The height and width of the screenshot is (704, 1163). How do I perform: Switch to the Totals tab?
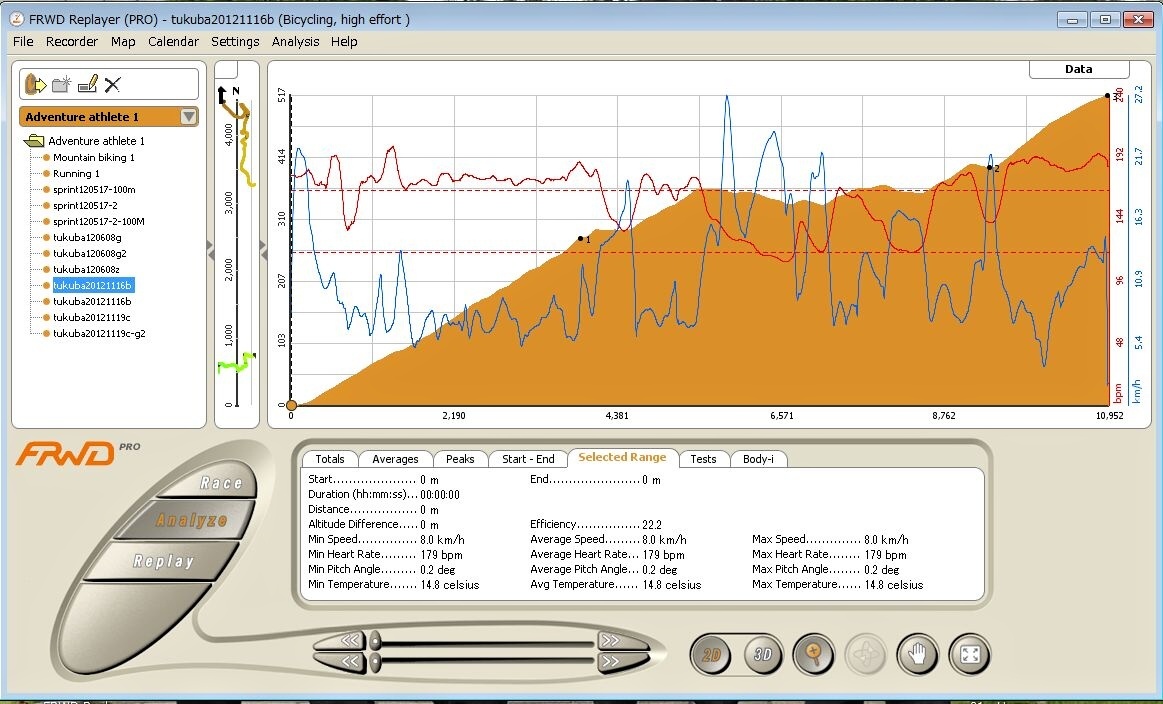(330, 459)
